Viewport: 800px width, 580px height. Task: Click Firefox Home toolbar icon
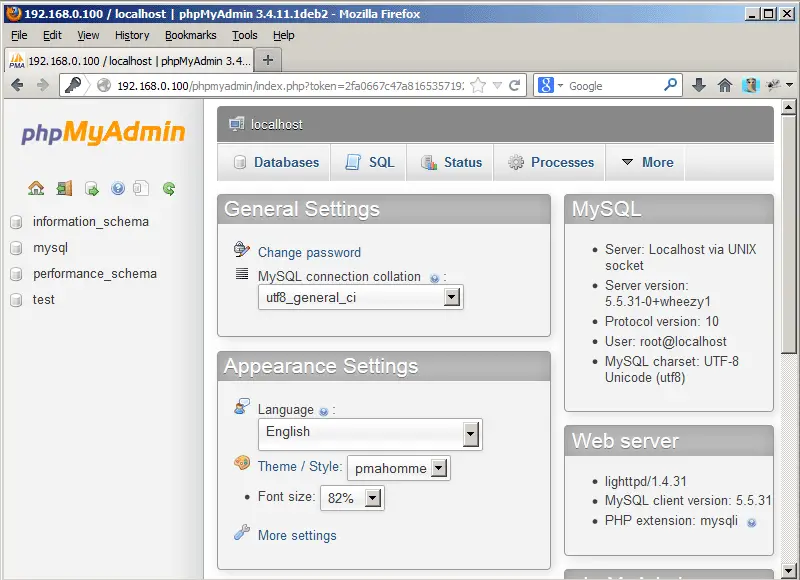tap(725, 85)
